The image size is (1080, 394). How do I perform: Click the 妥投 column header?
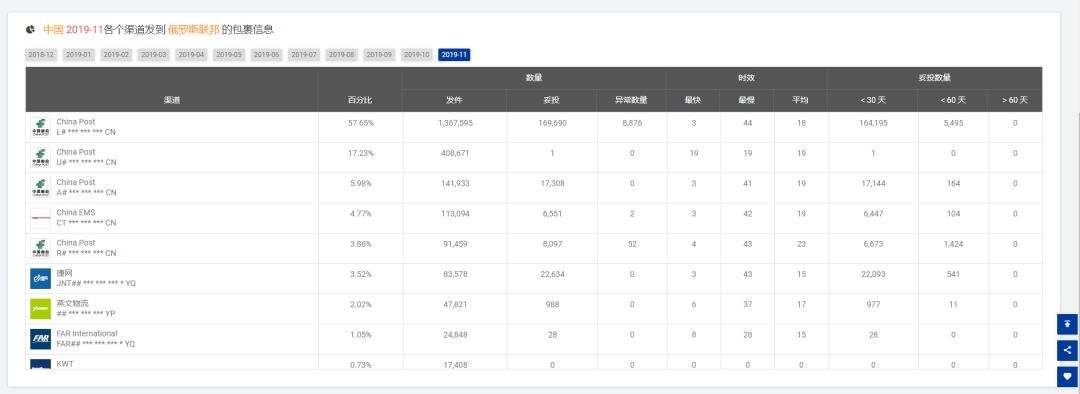[552, 101]
